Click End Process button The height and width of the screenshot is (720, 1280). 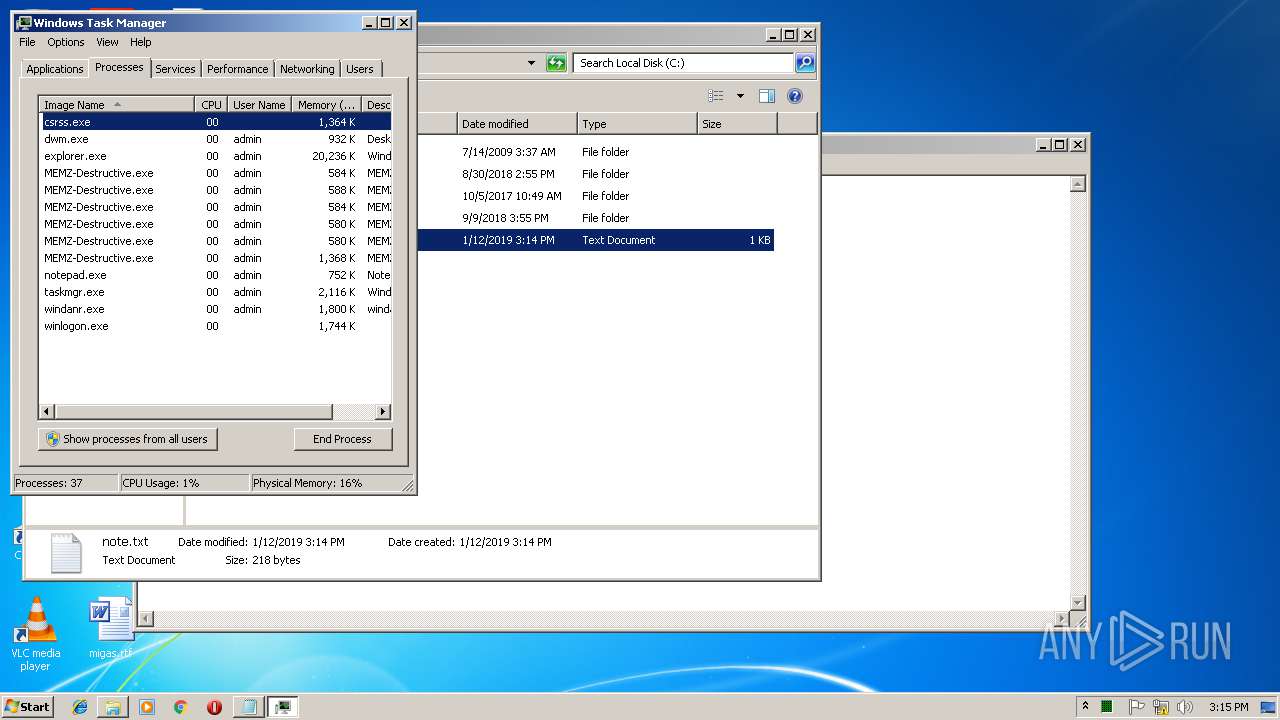[x=343, y=439]
